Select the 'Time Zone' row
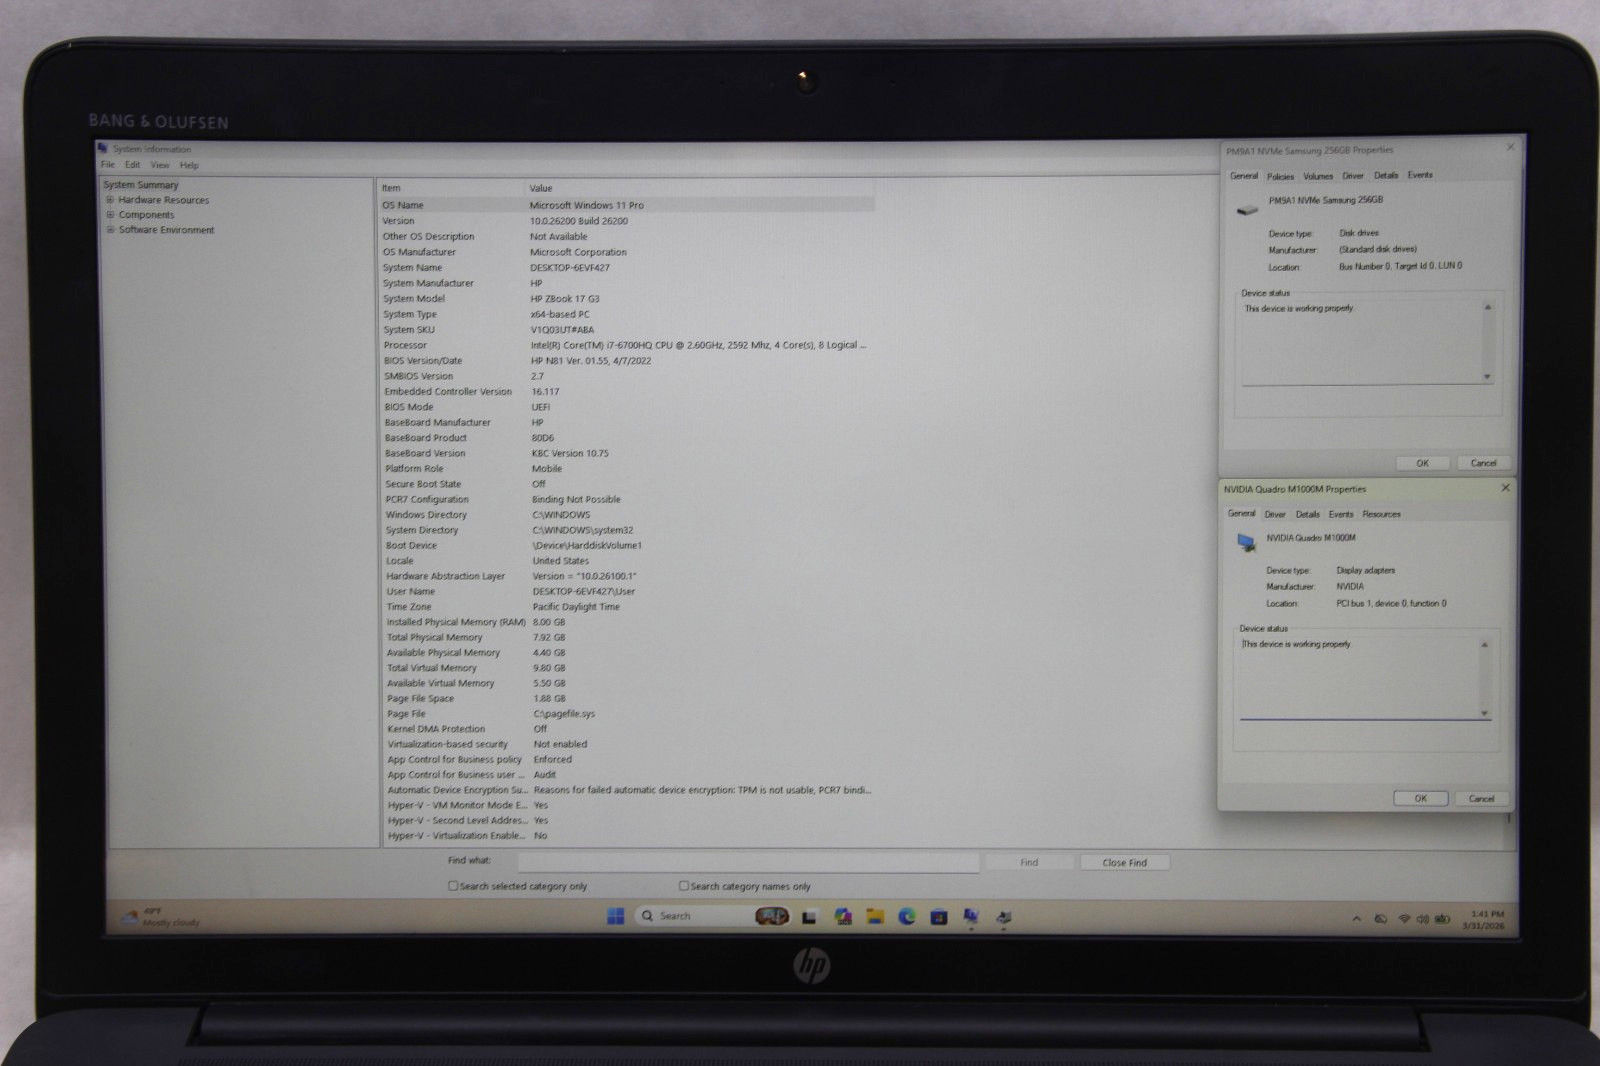The width and height of the screenshot is (1600, 1066). click(x=629, y=607)
